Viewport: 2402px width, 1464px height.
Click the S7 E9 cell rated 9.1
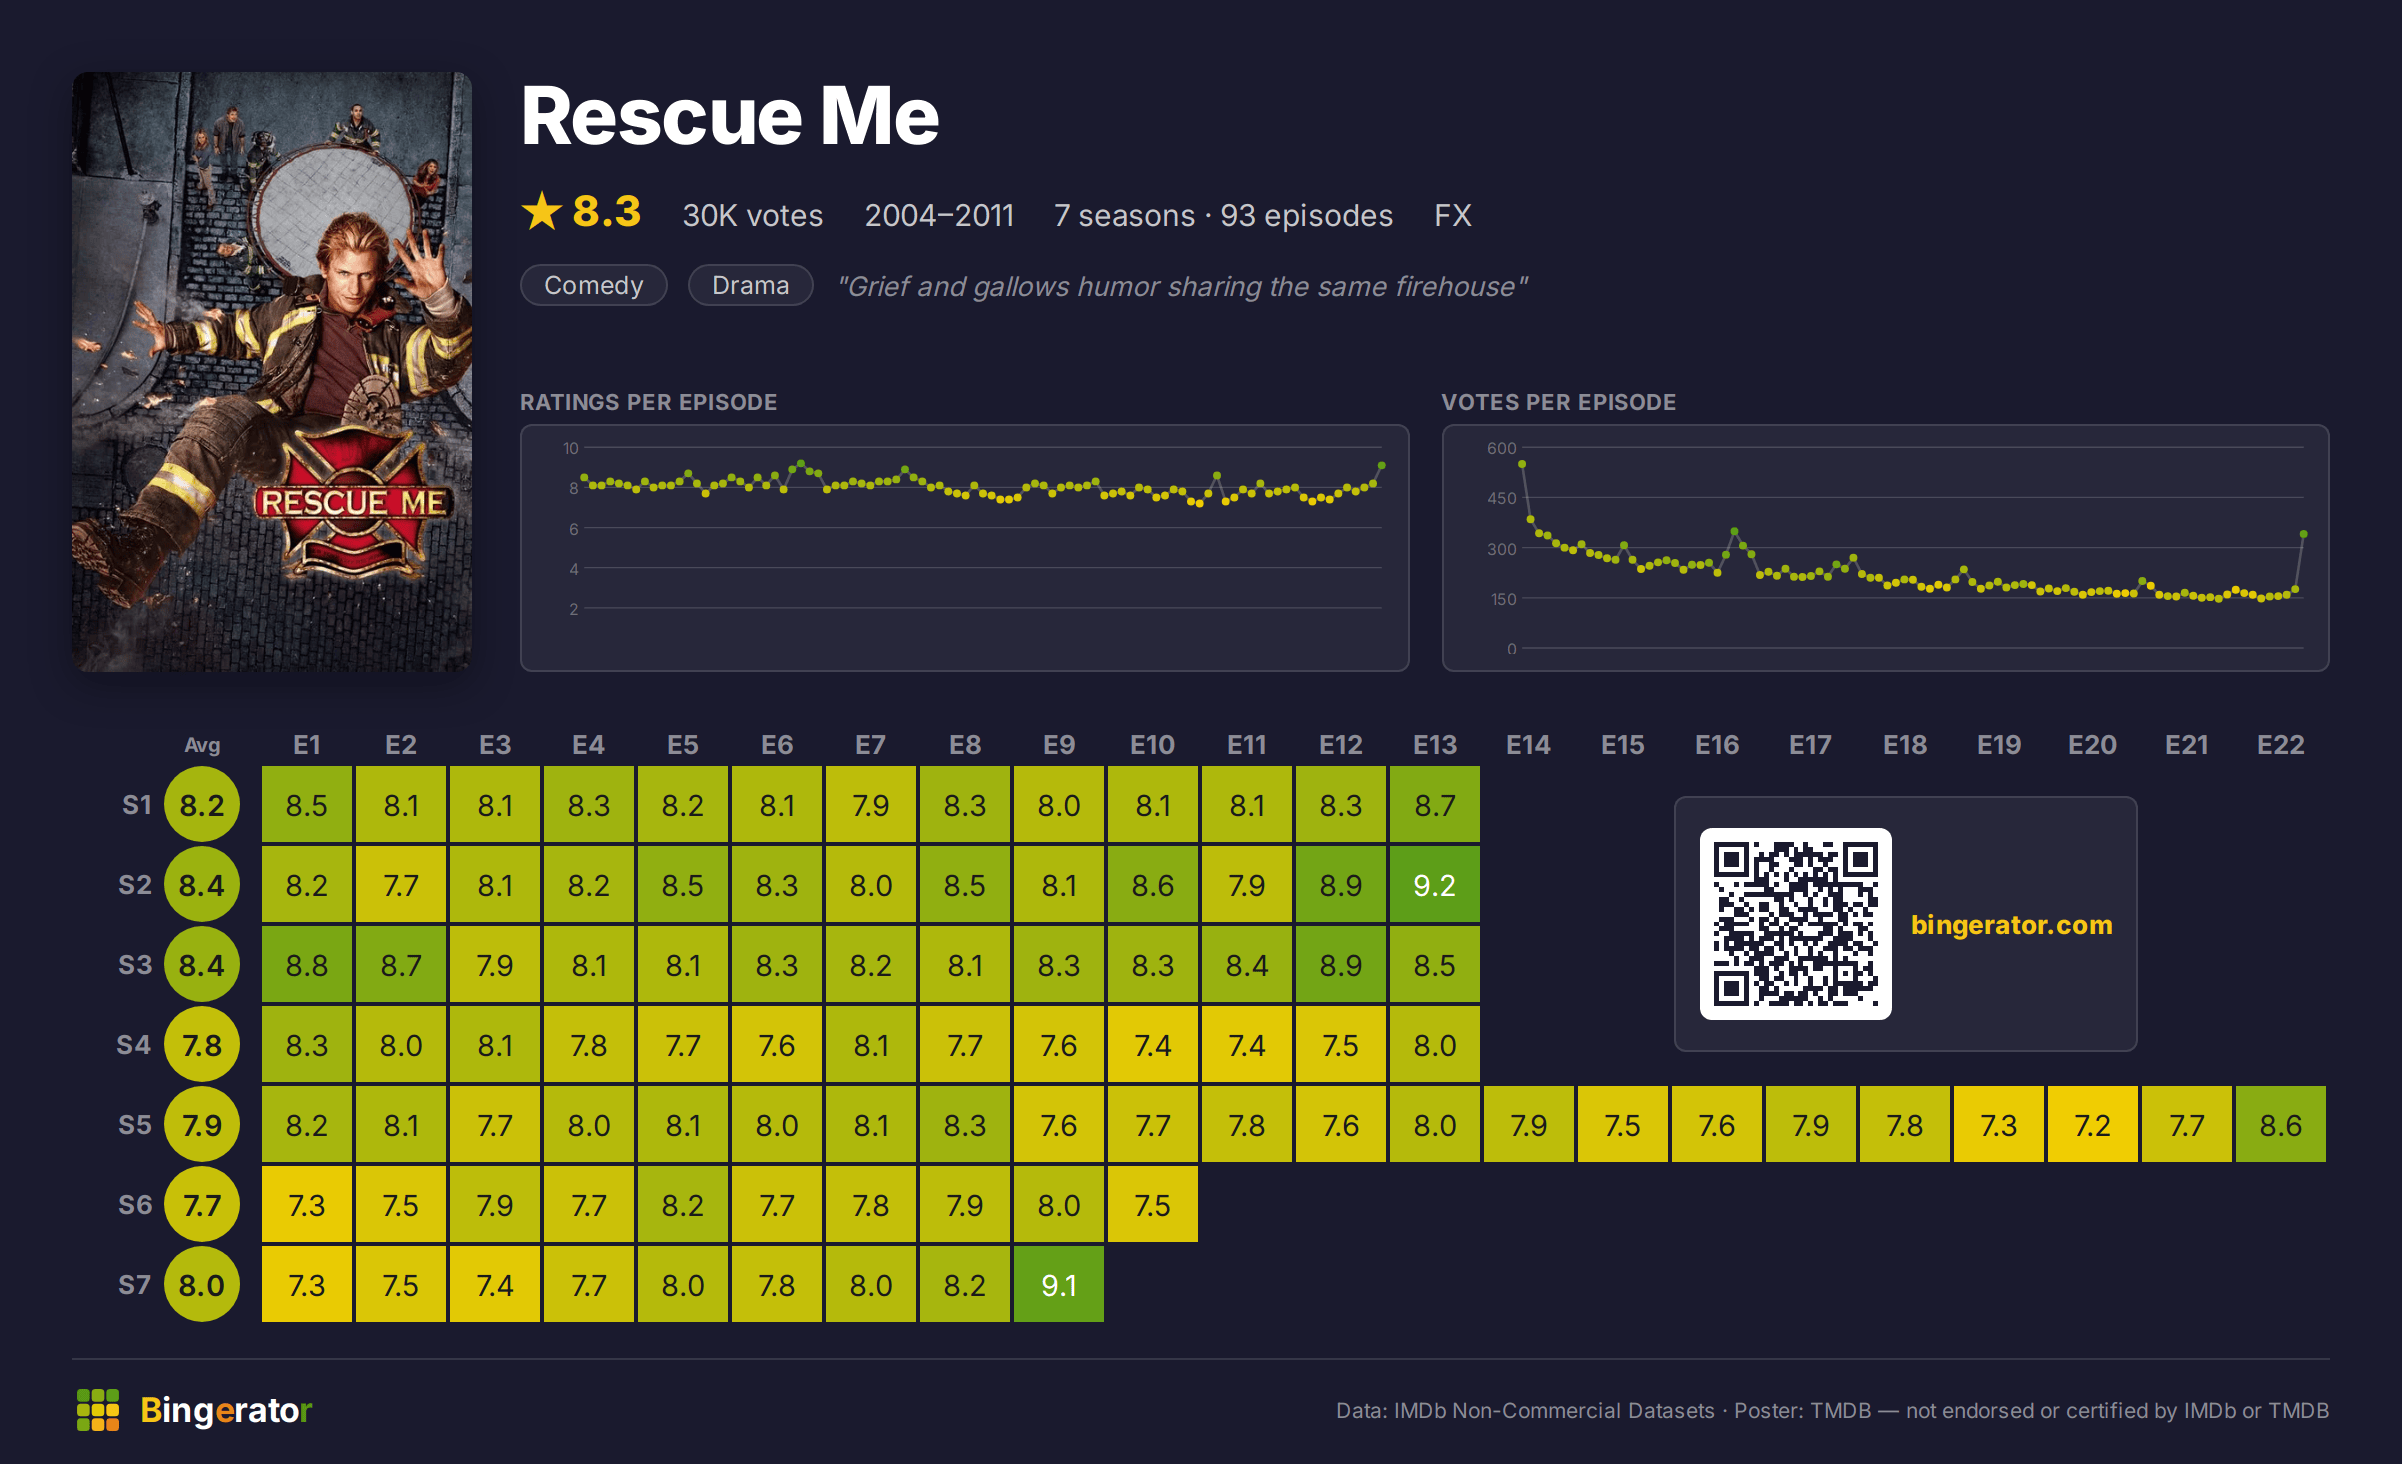[x=1059, y=1285]
